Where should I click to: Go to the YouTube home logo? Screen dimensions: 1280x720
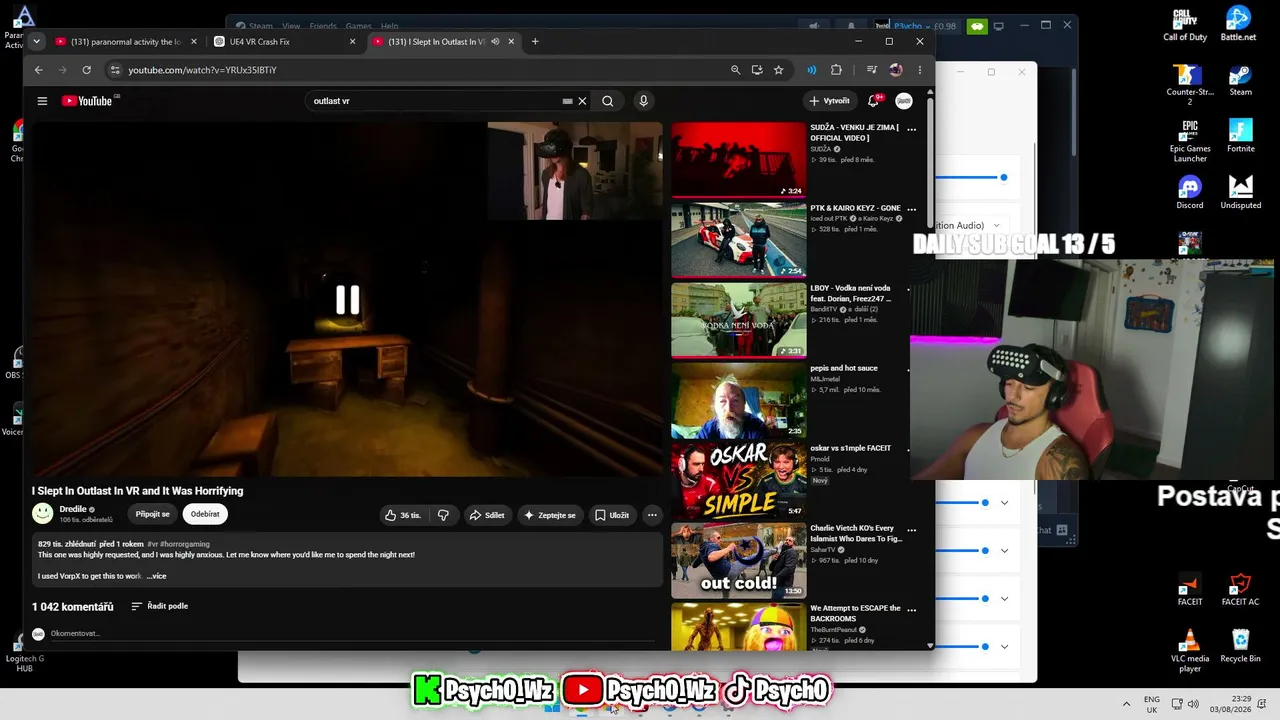[x=88, y=101]
